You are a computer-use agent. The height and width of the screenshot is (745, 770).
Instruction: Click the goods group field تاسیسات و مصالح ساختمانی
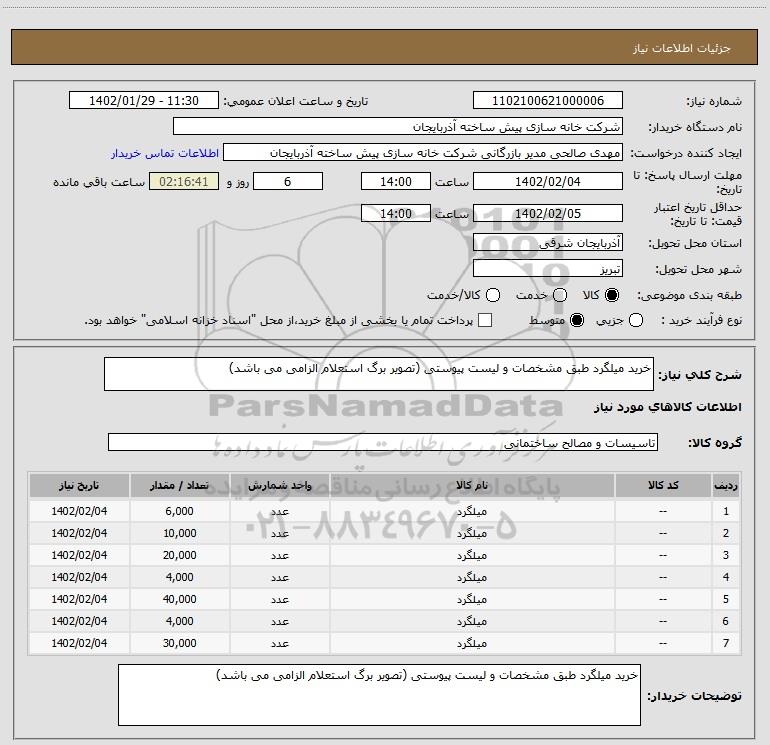pyautogui.click(x=383, y=442)
